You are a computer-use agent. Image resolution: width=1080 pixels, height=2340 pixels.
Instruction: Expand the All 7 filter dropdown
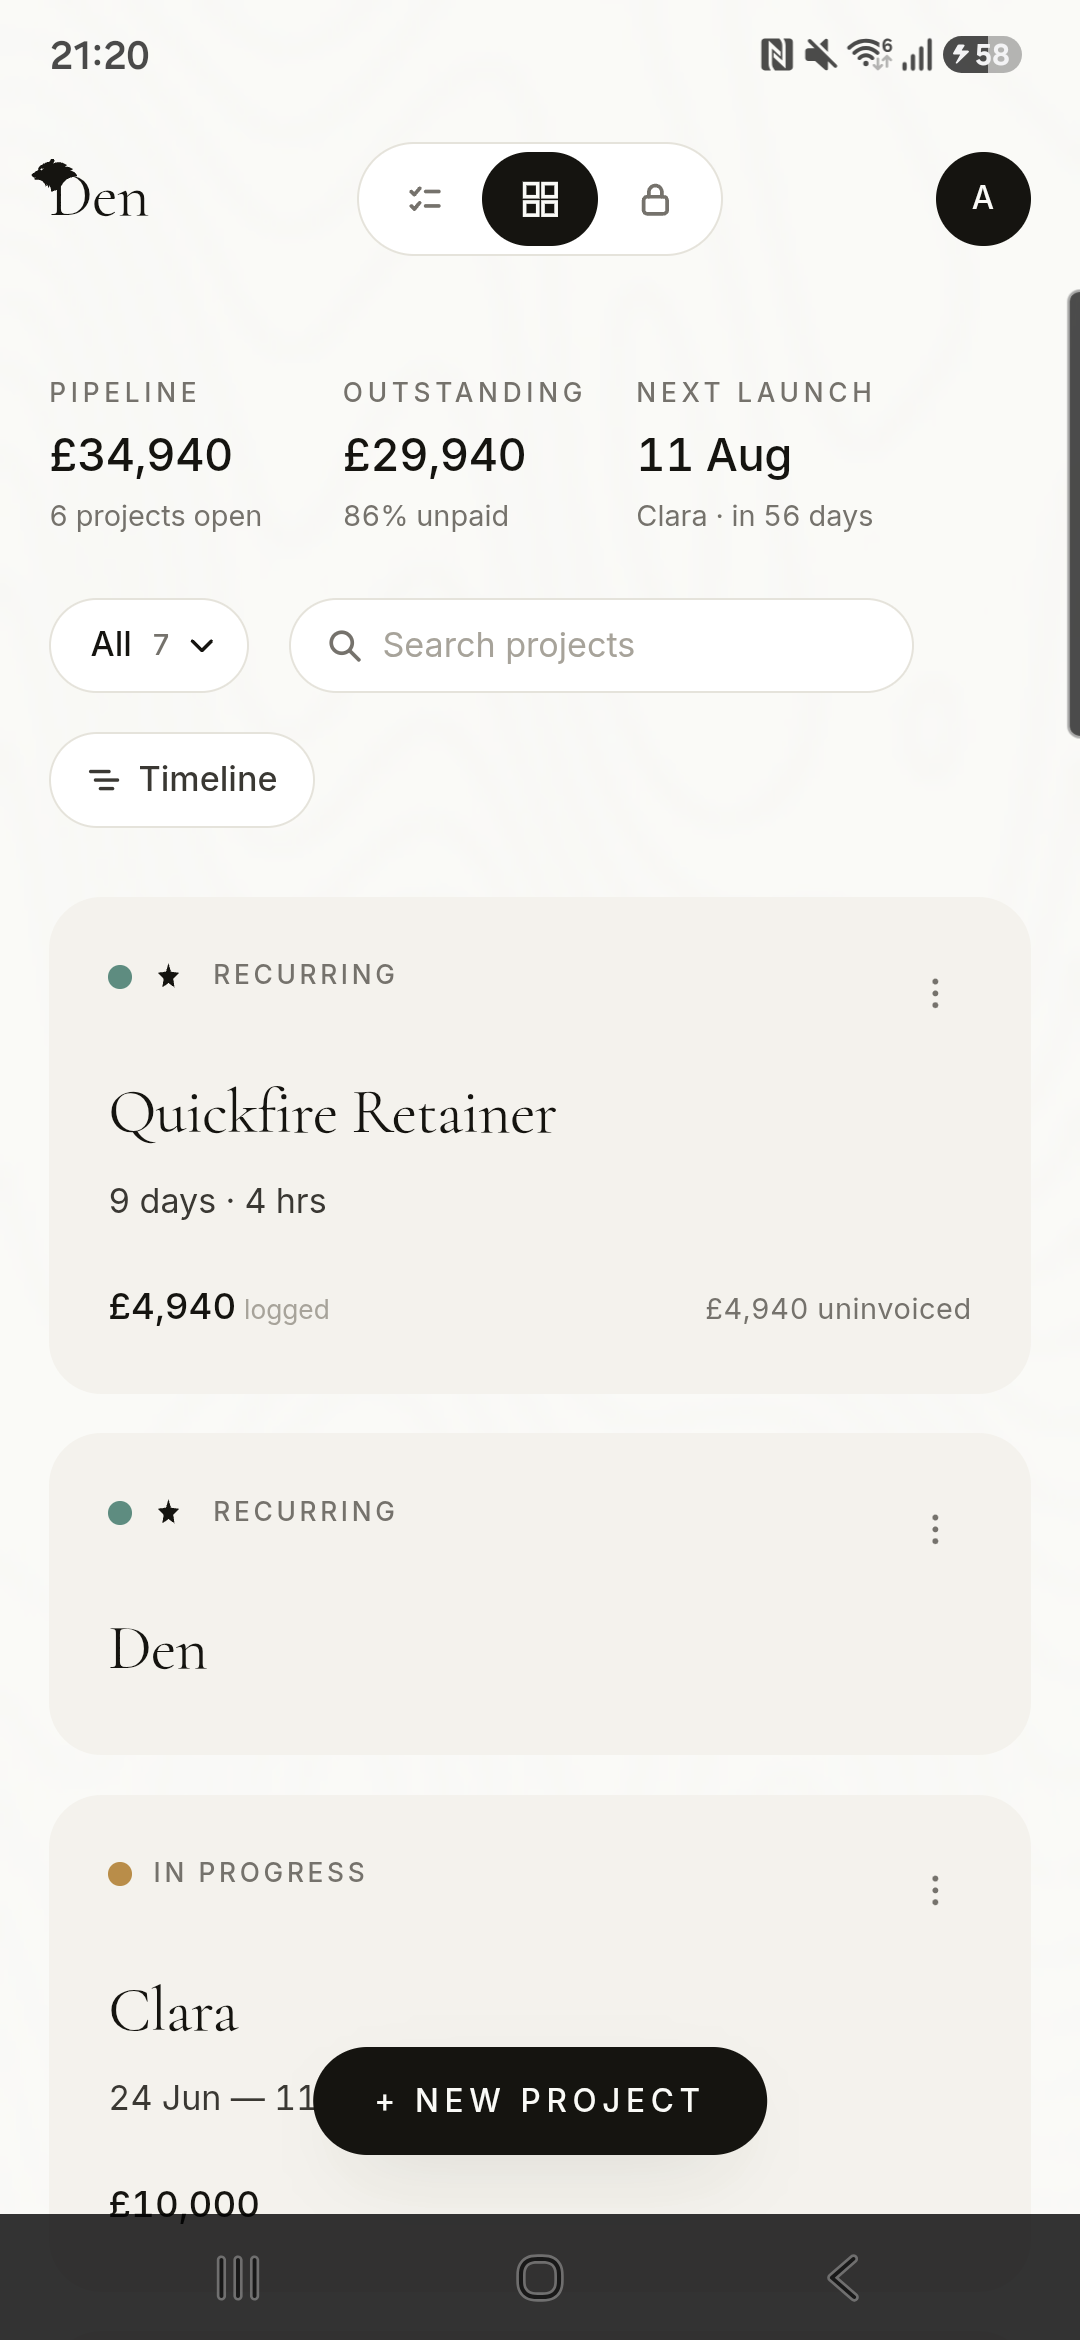(x=149, y=645)
